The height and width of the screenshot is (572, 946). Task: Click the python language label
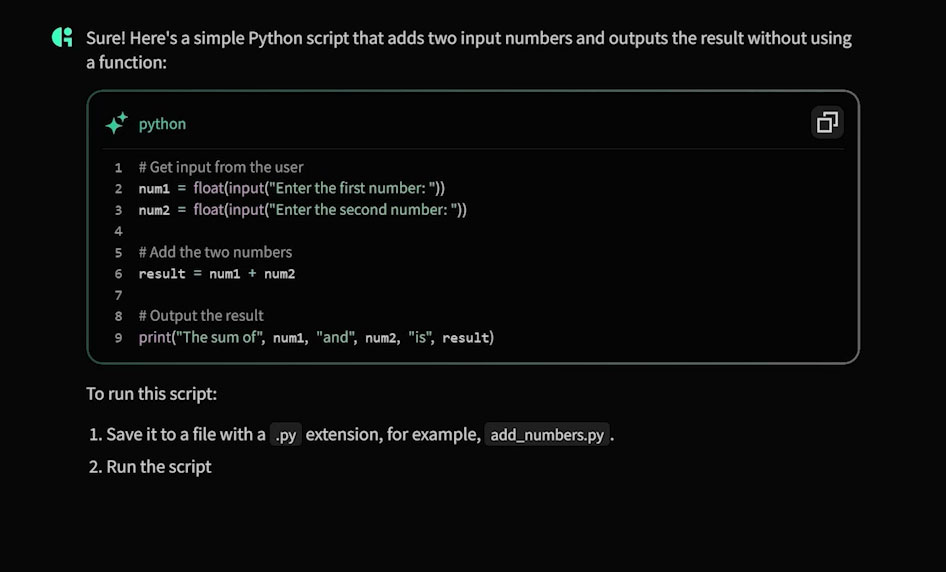162,124
